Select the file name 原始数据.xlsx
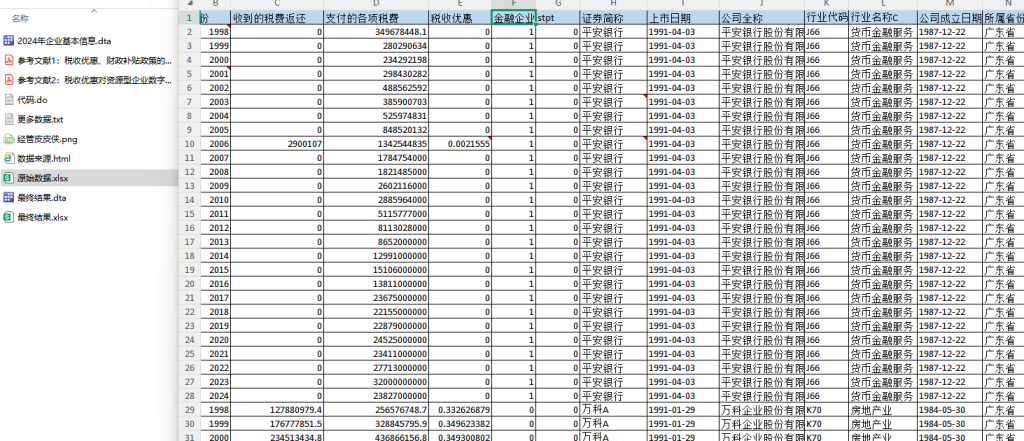 click(x=43, y=178)
